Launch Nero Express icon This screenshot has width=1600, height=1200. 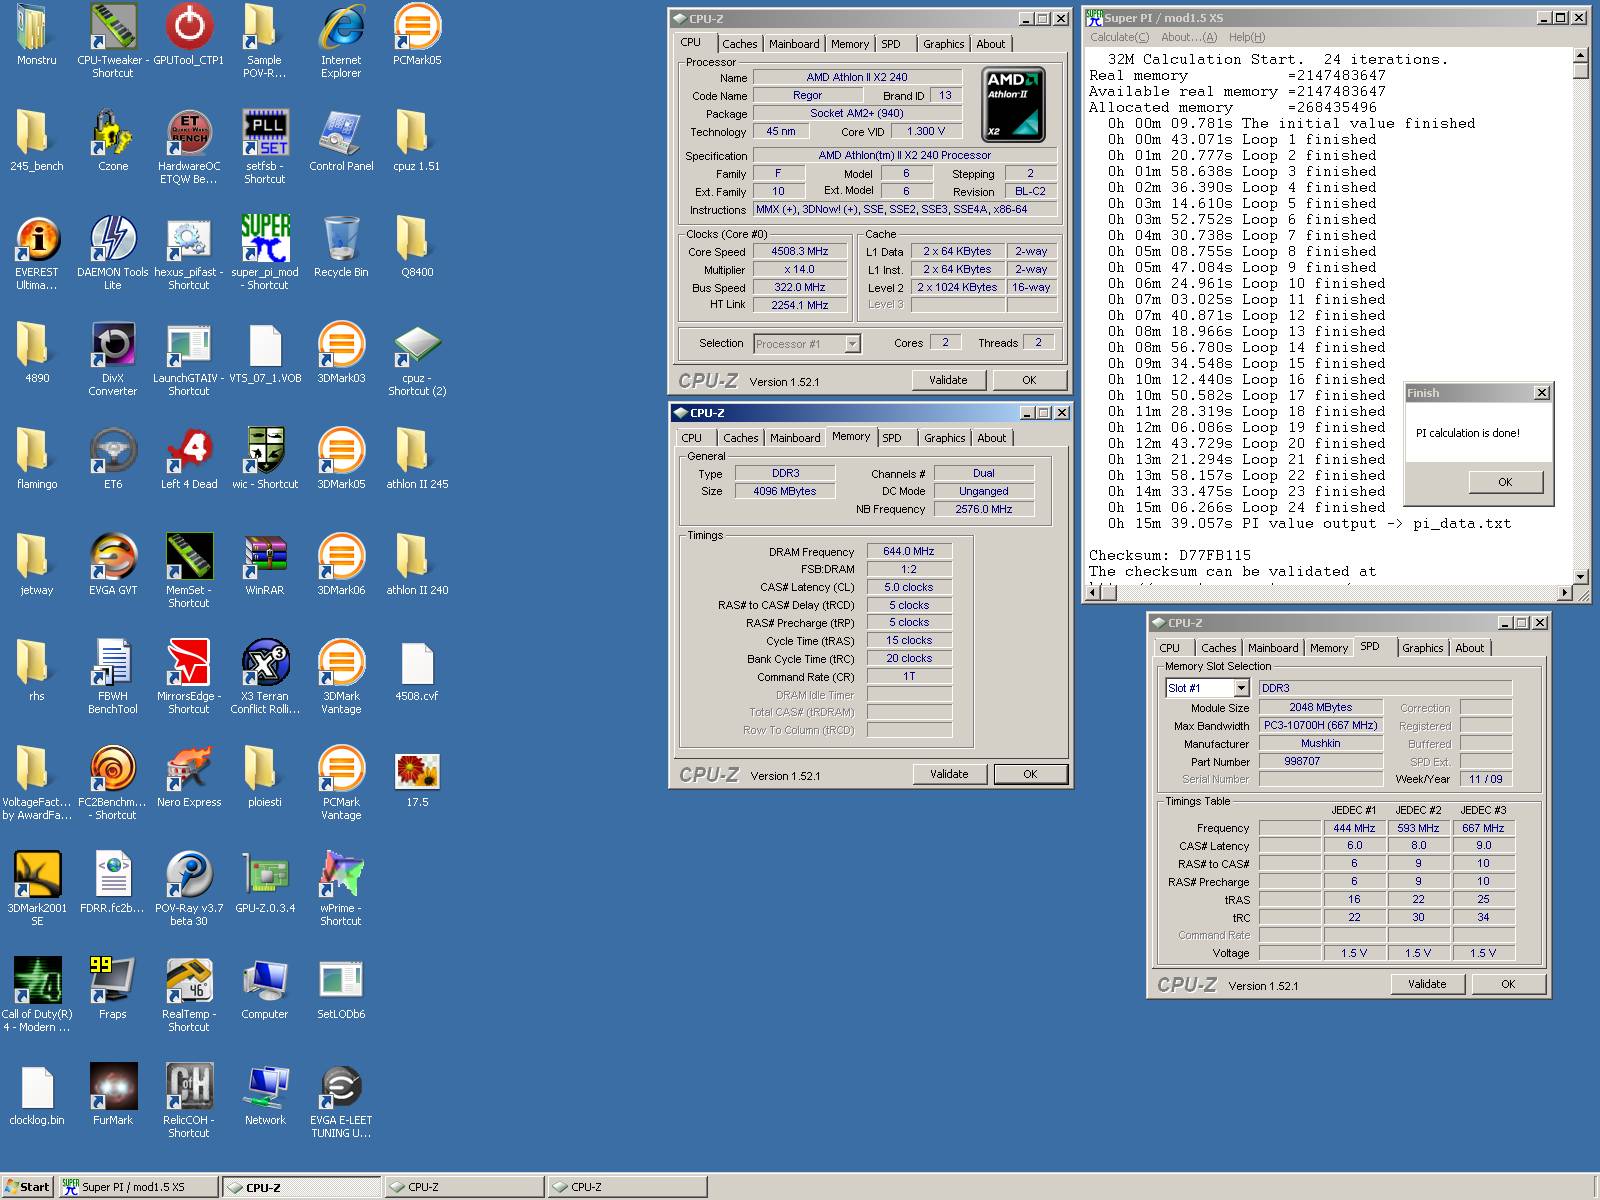[189, 770]
